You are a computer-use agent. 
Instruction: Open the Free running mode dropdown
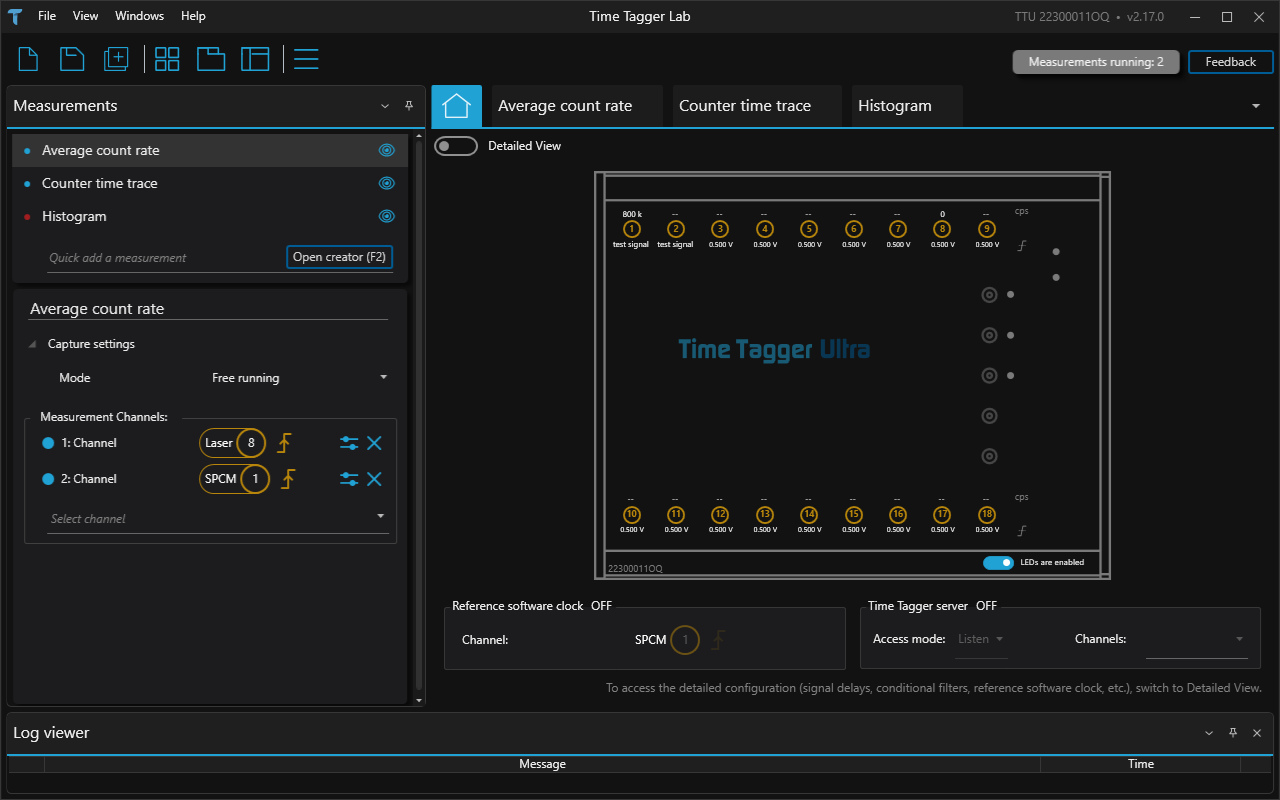(x=299, y=378)
